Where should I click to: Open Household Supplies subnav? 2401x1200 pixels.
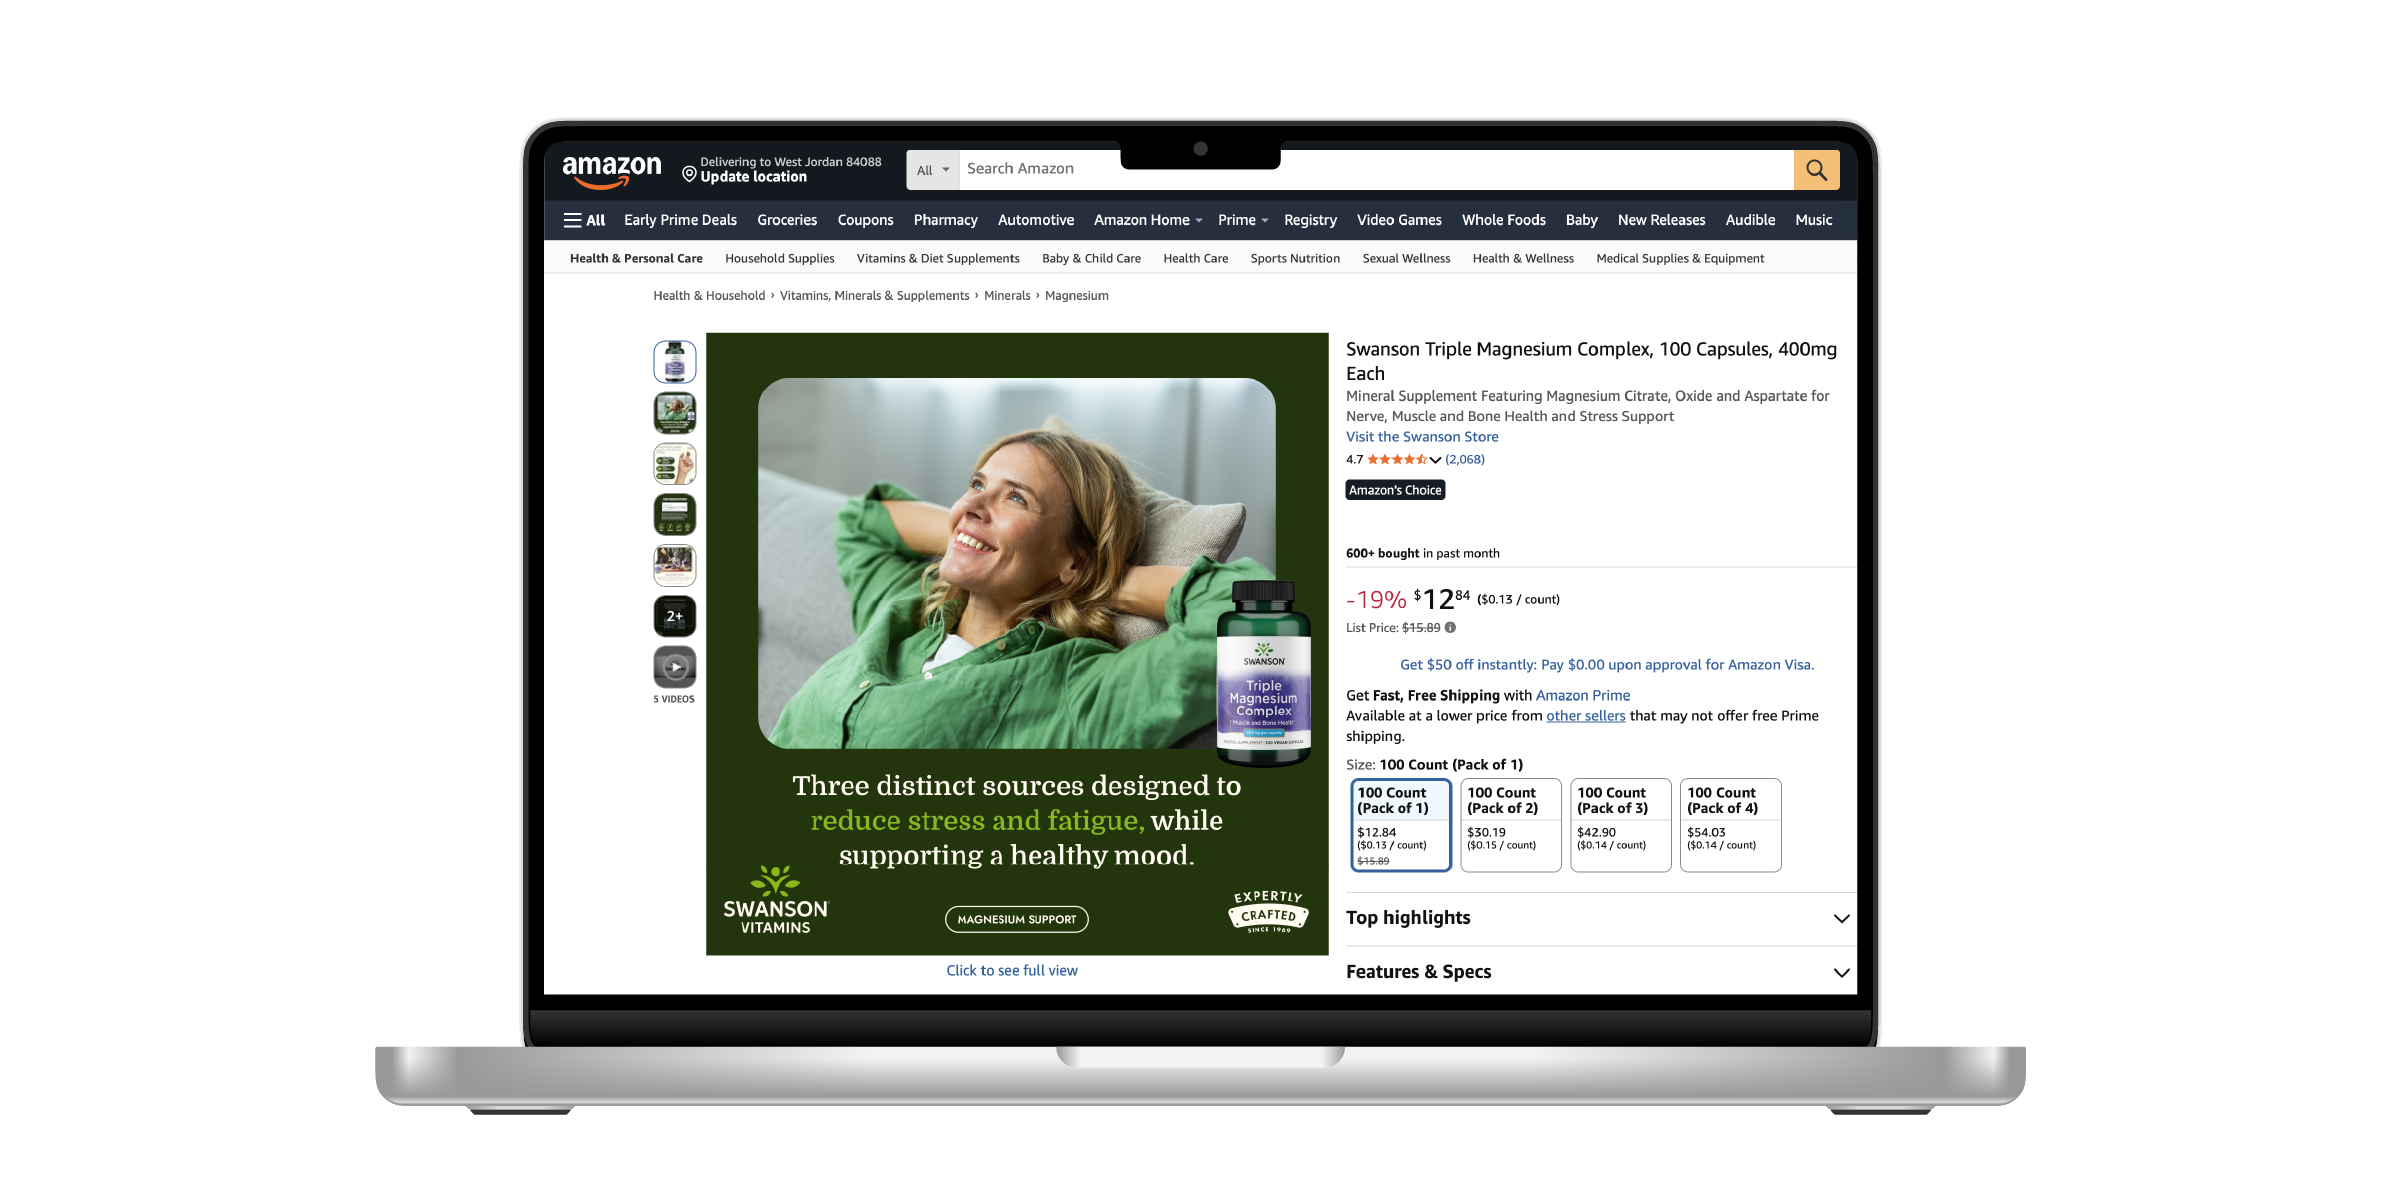tap(779, 258)
